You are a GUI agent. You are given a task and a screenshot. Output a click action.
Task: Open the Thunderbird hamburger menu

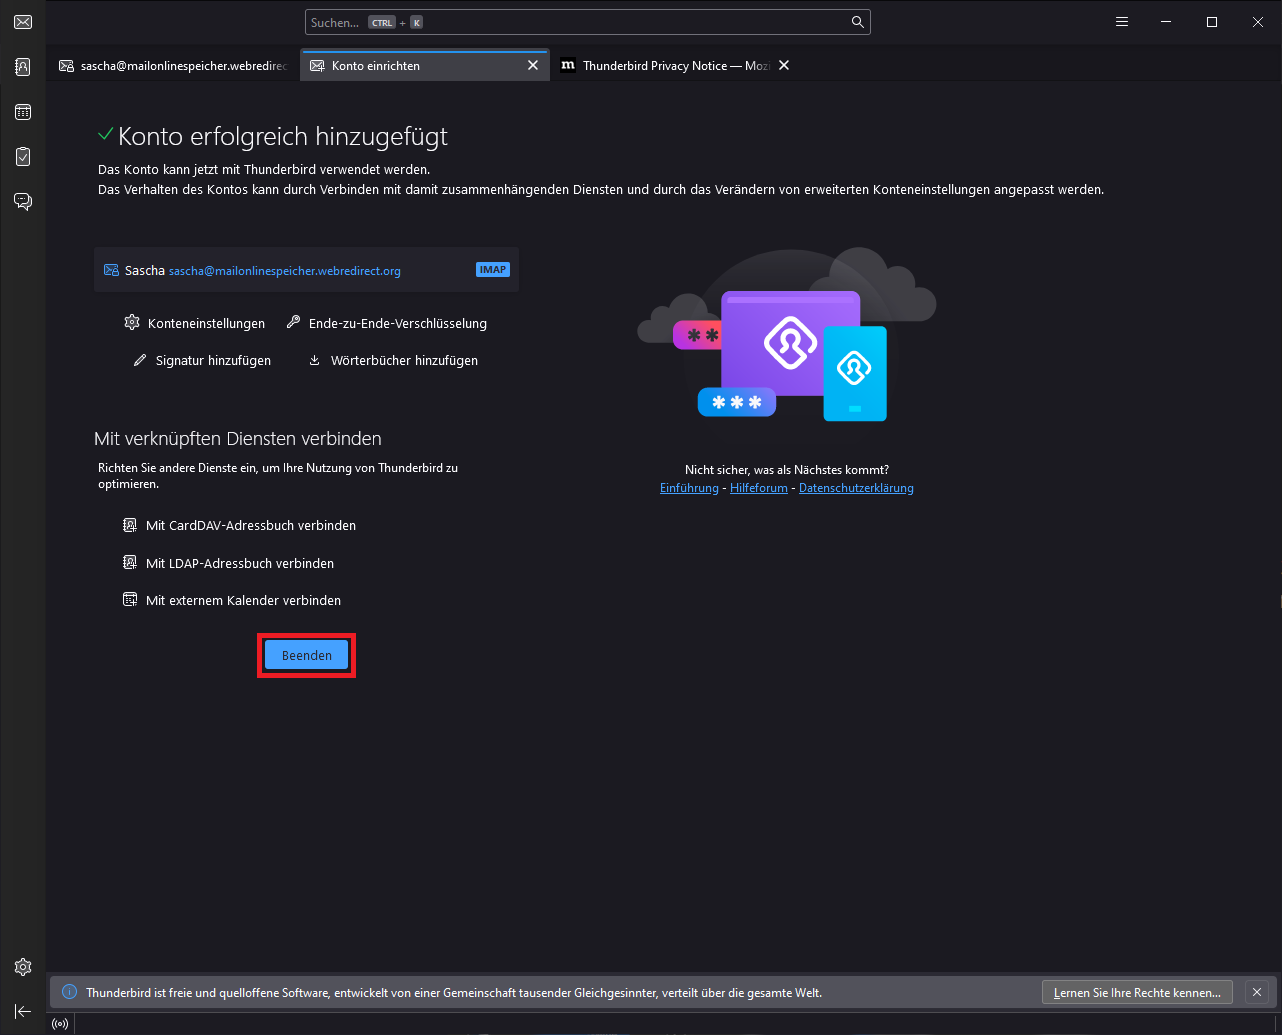pos(1122,22)
